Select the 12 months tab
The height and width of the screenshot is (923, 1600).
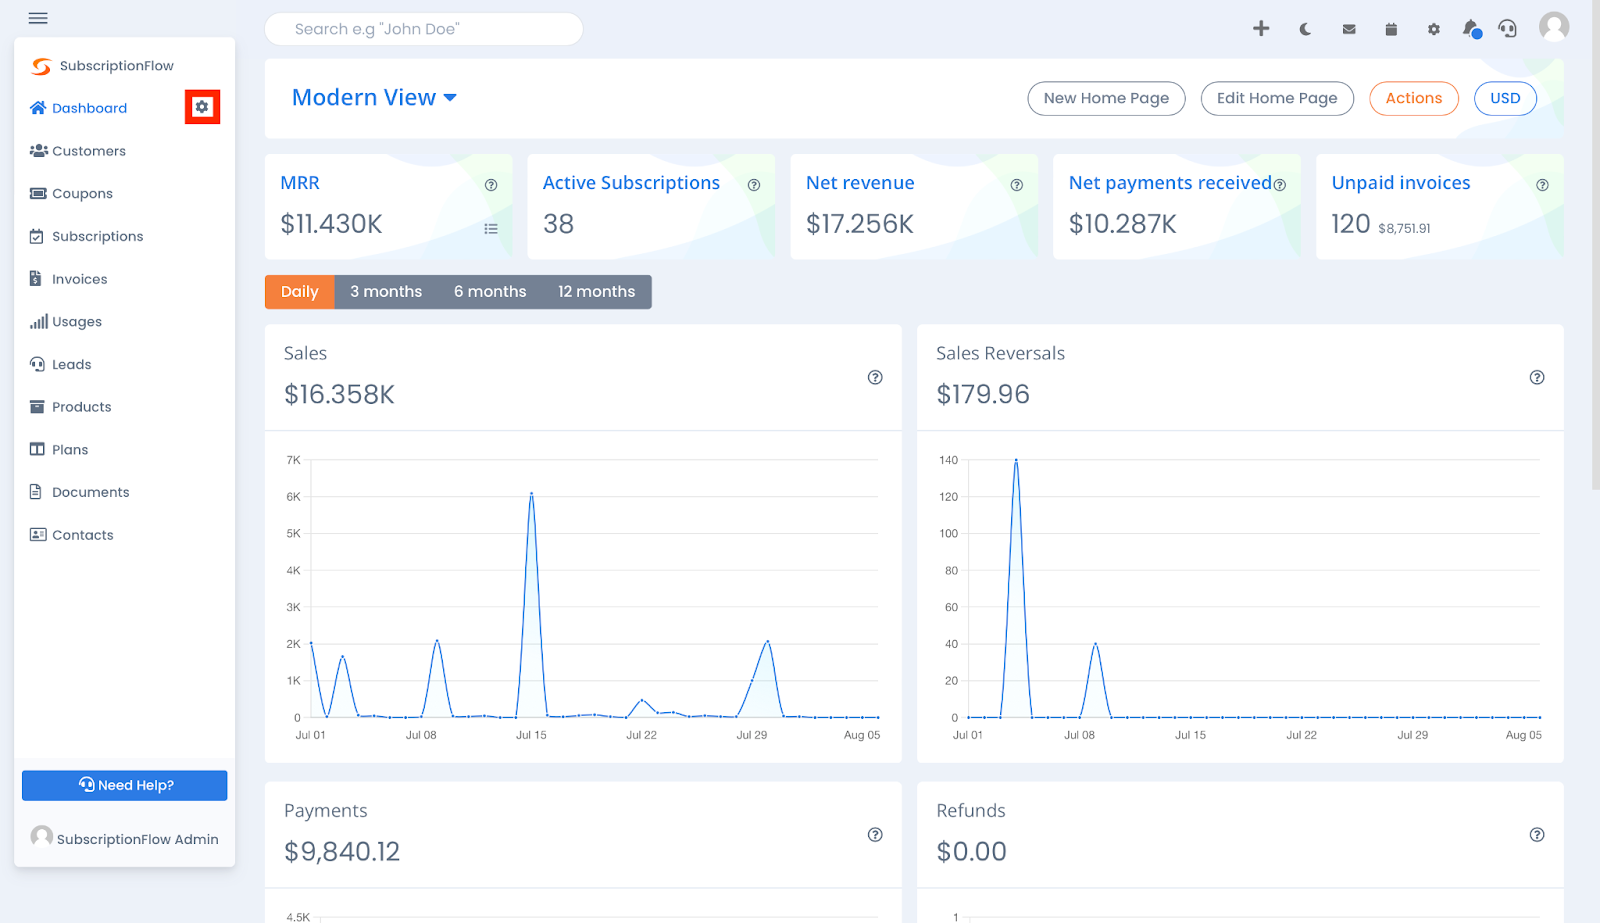596,292
